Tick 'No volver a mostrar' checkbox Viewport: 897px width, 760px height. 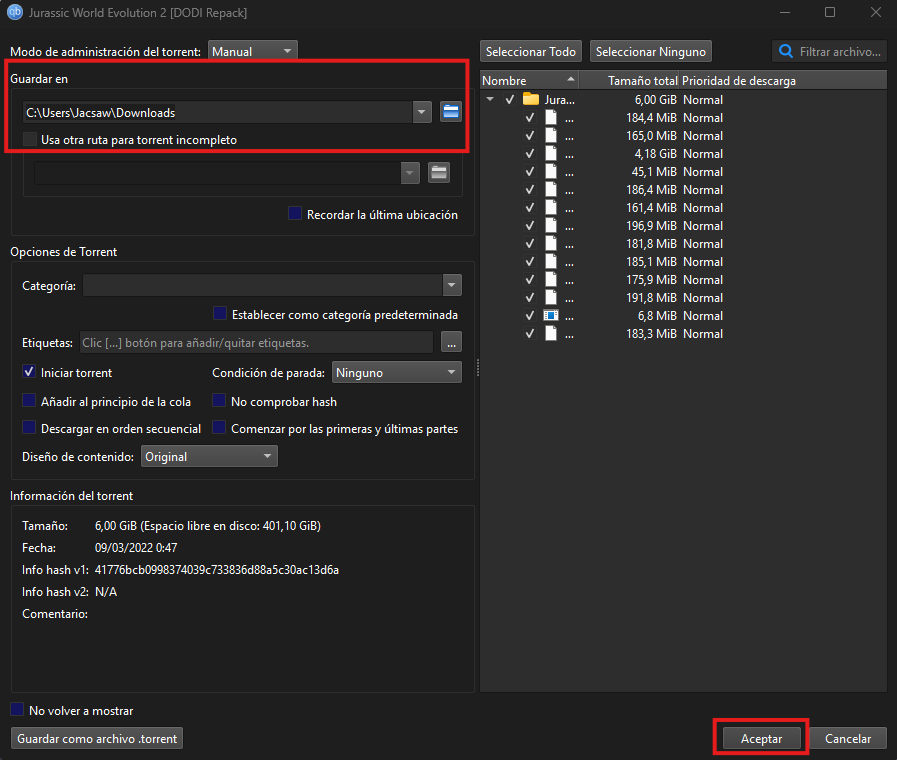17,710
